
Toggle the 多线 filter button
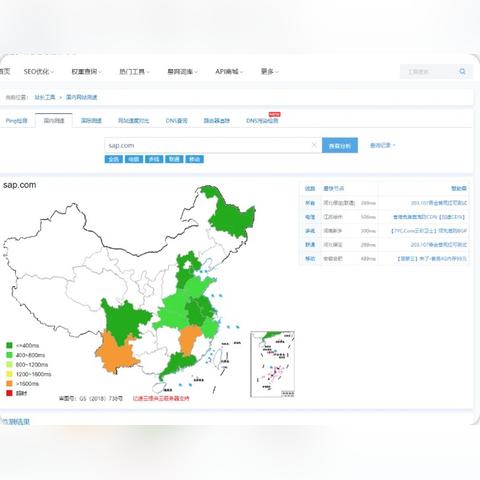click(154, 159)
